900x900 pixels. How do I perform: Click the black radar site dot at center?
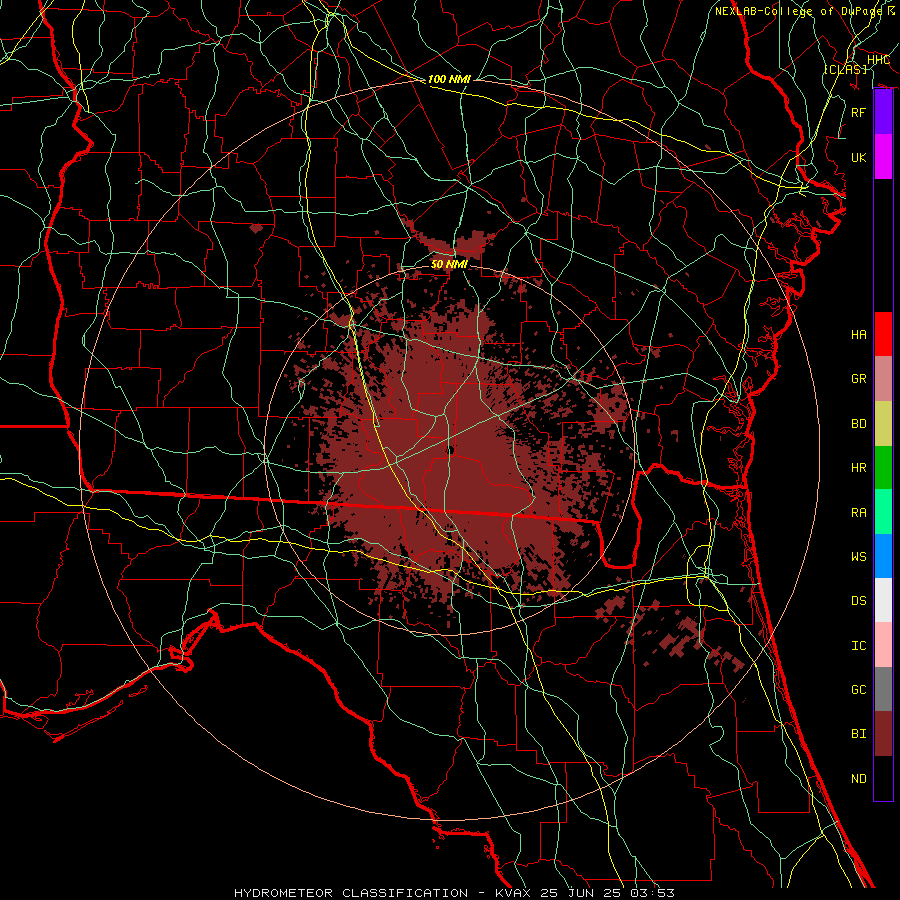pos(451,451)
